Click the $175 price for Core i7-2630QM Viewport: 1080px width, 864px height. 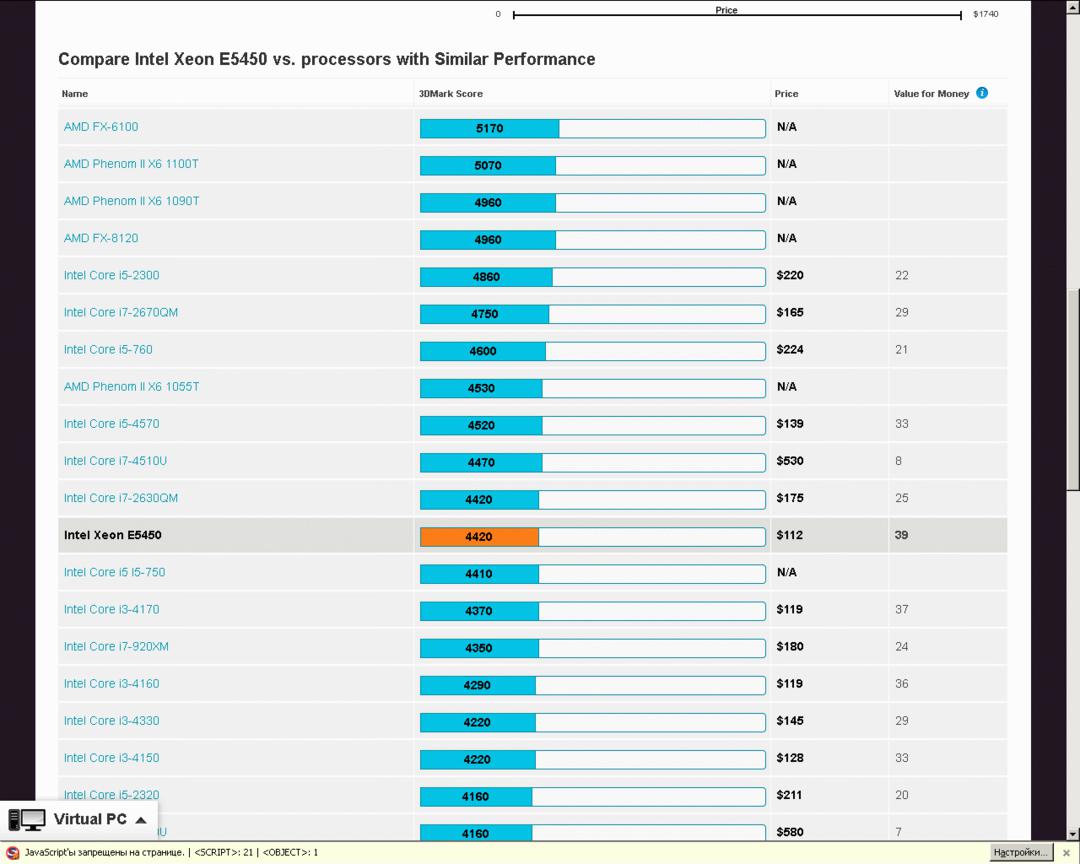coord(789,499)
